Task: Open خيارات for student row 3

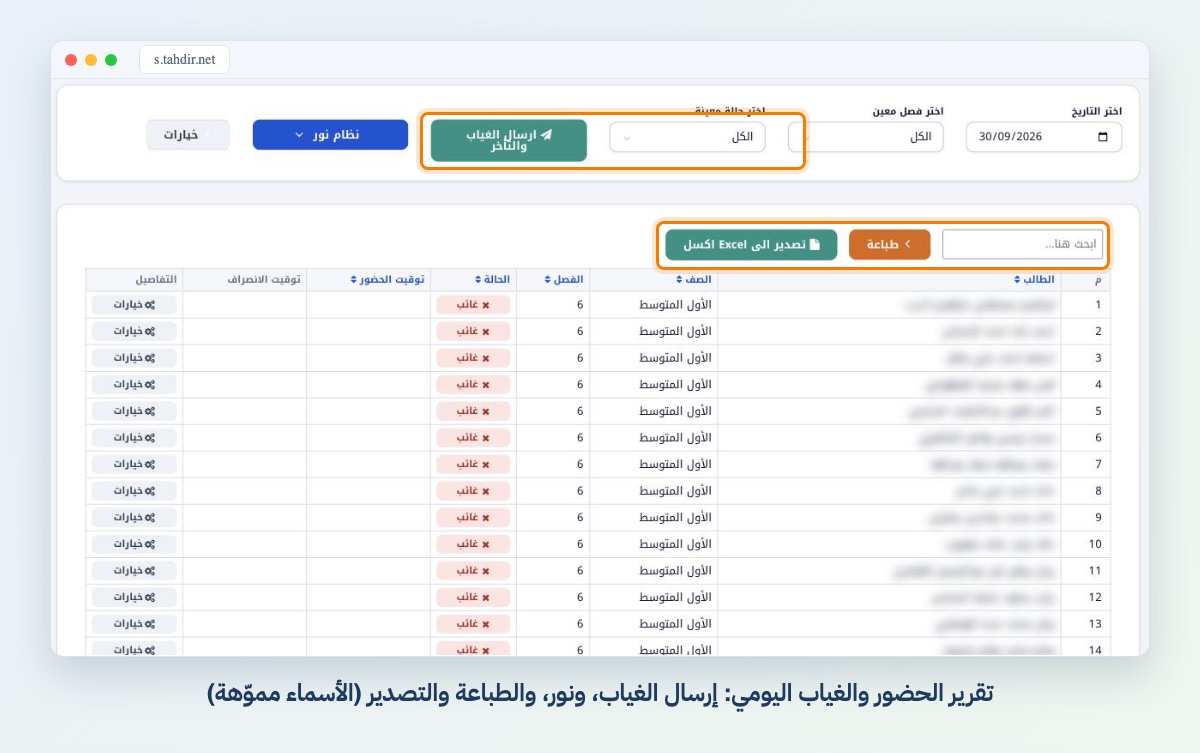Action: [134, 357]
